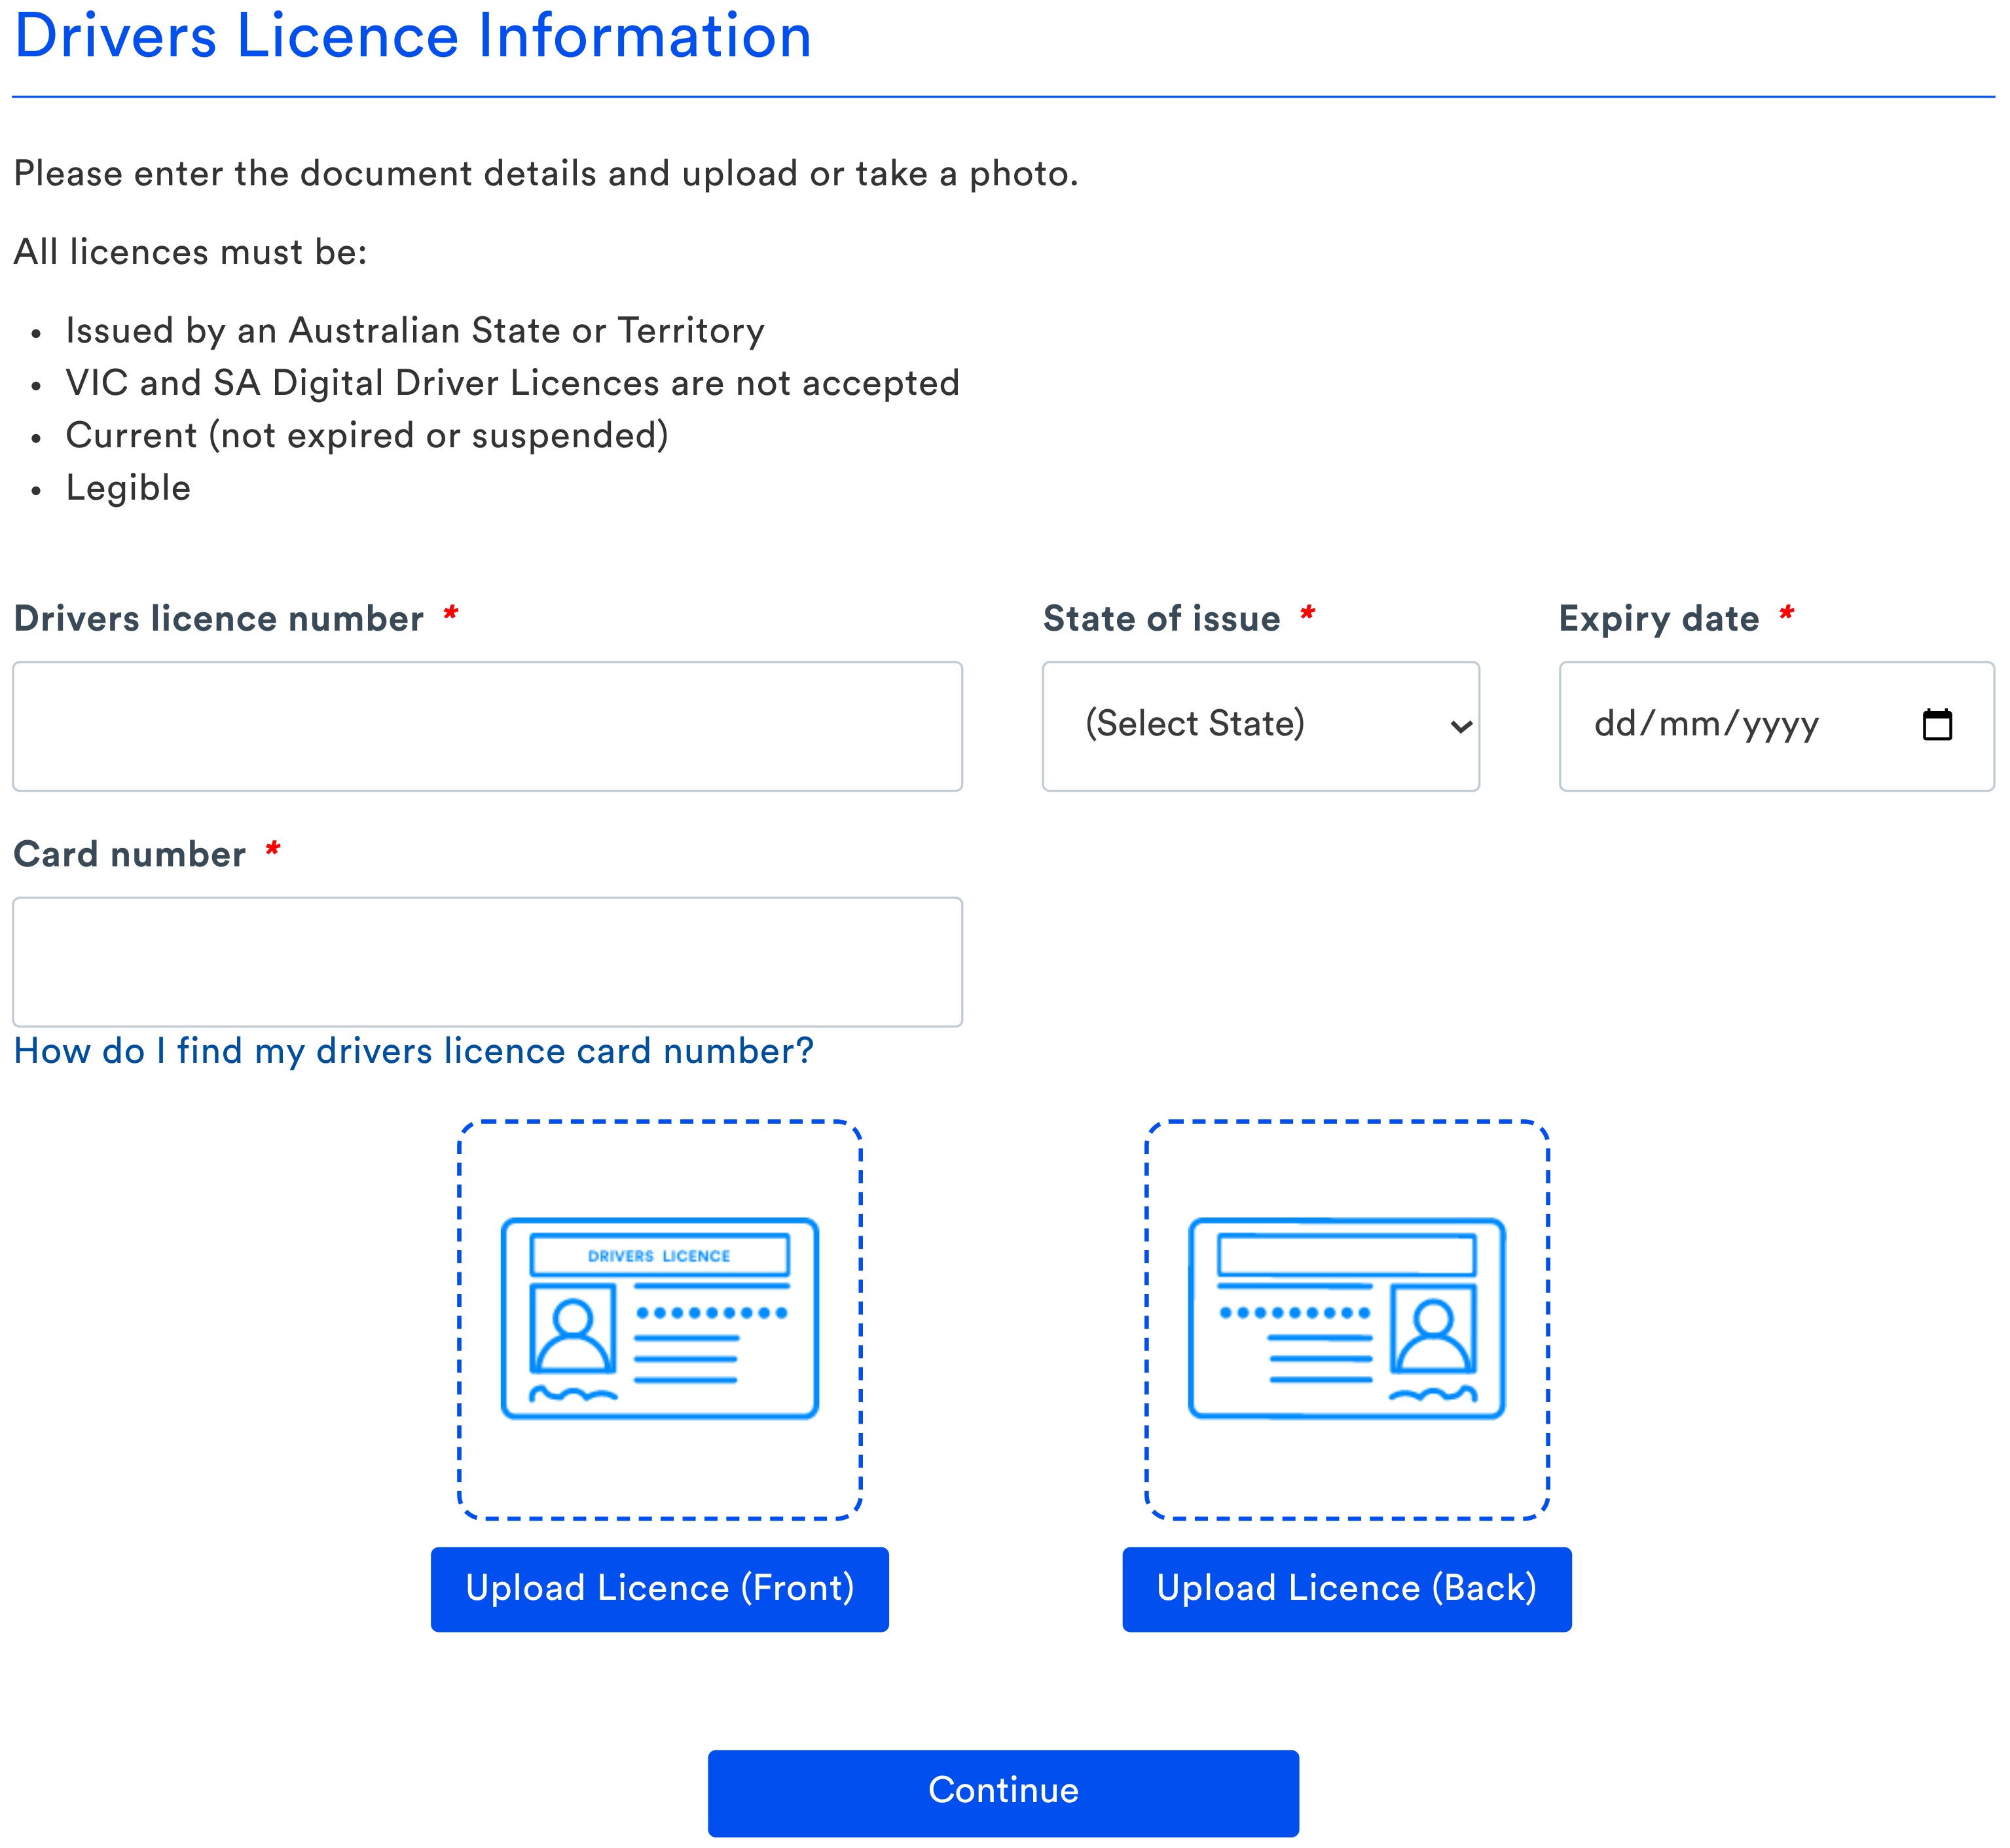Viewport: 2010px width, 1848px height.
Task: Click the Drivers licence number input field
Action: coord(487,726)
